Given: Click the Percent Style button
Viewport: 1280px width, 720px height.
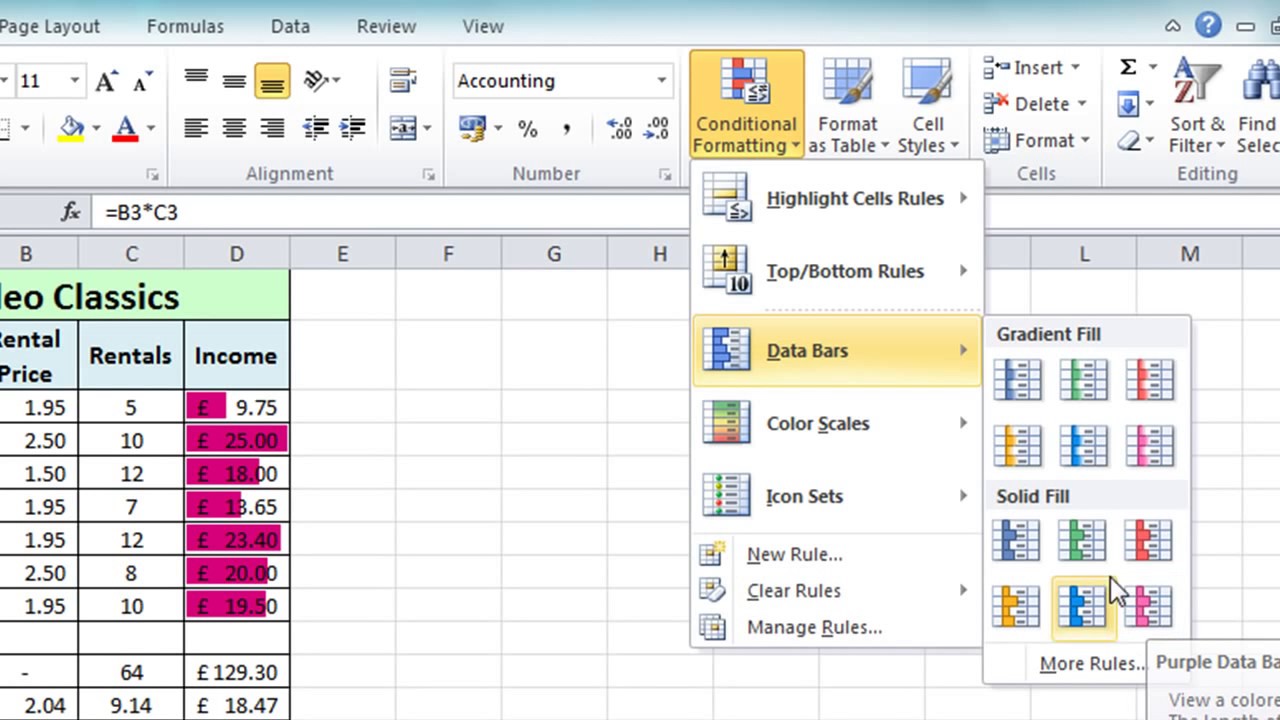Looking at the screenshot, I should [x=528, y=128].
